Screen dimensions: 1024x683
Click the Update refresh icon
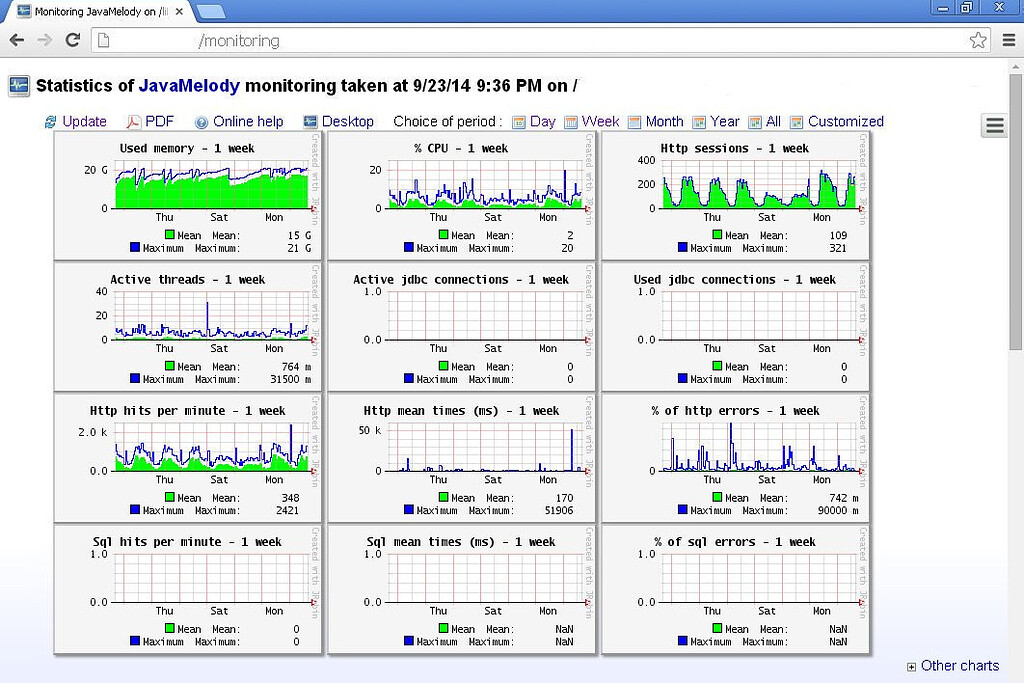point(52,121)
